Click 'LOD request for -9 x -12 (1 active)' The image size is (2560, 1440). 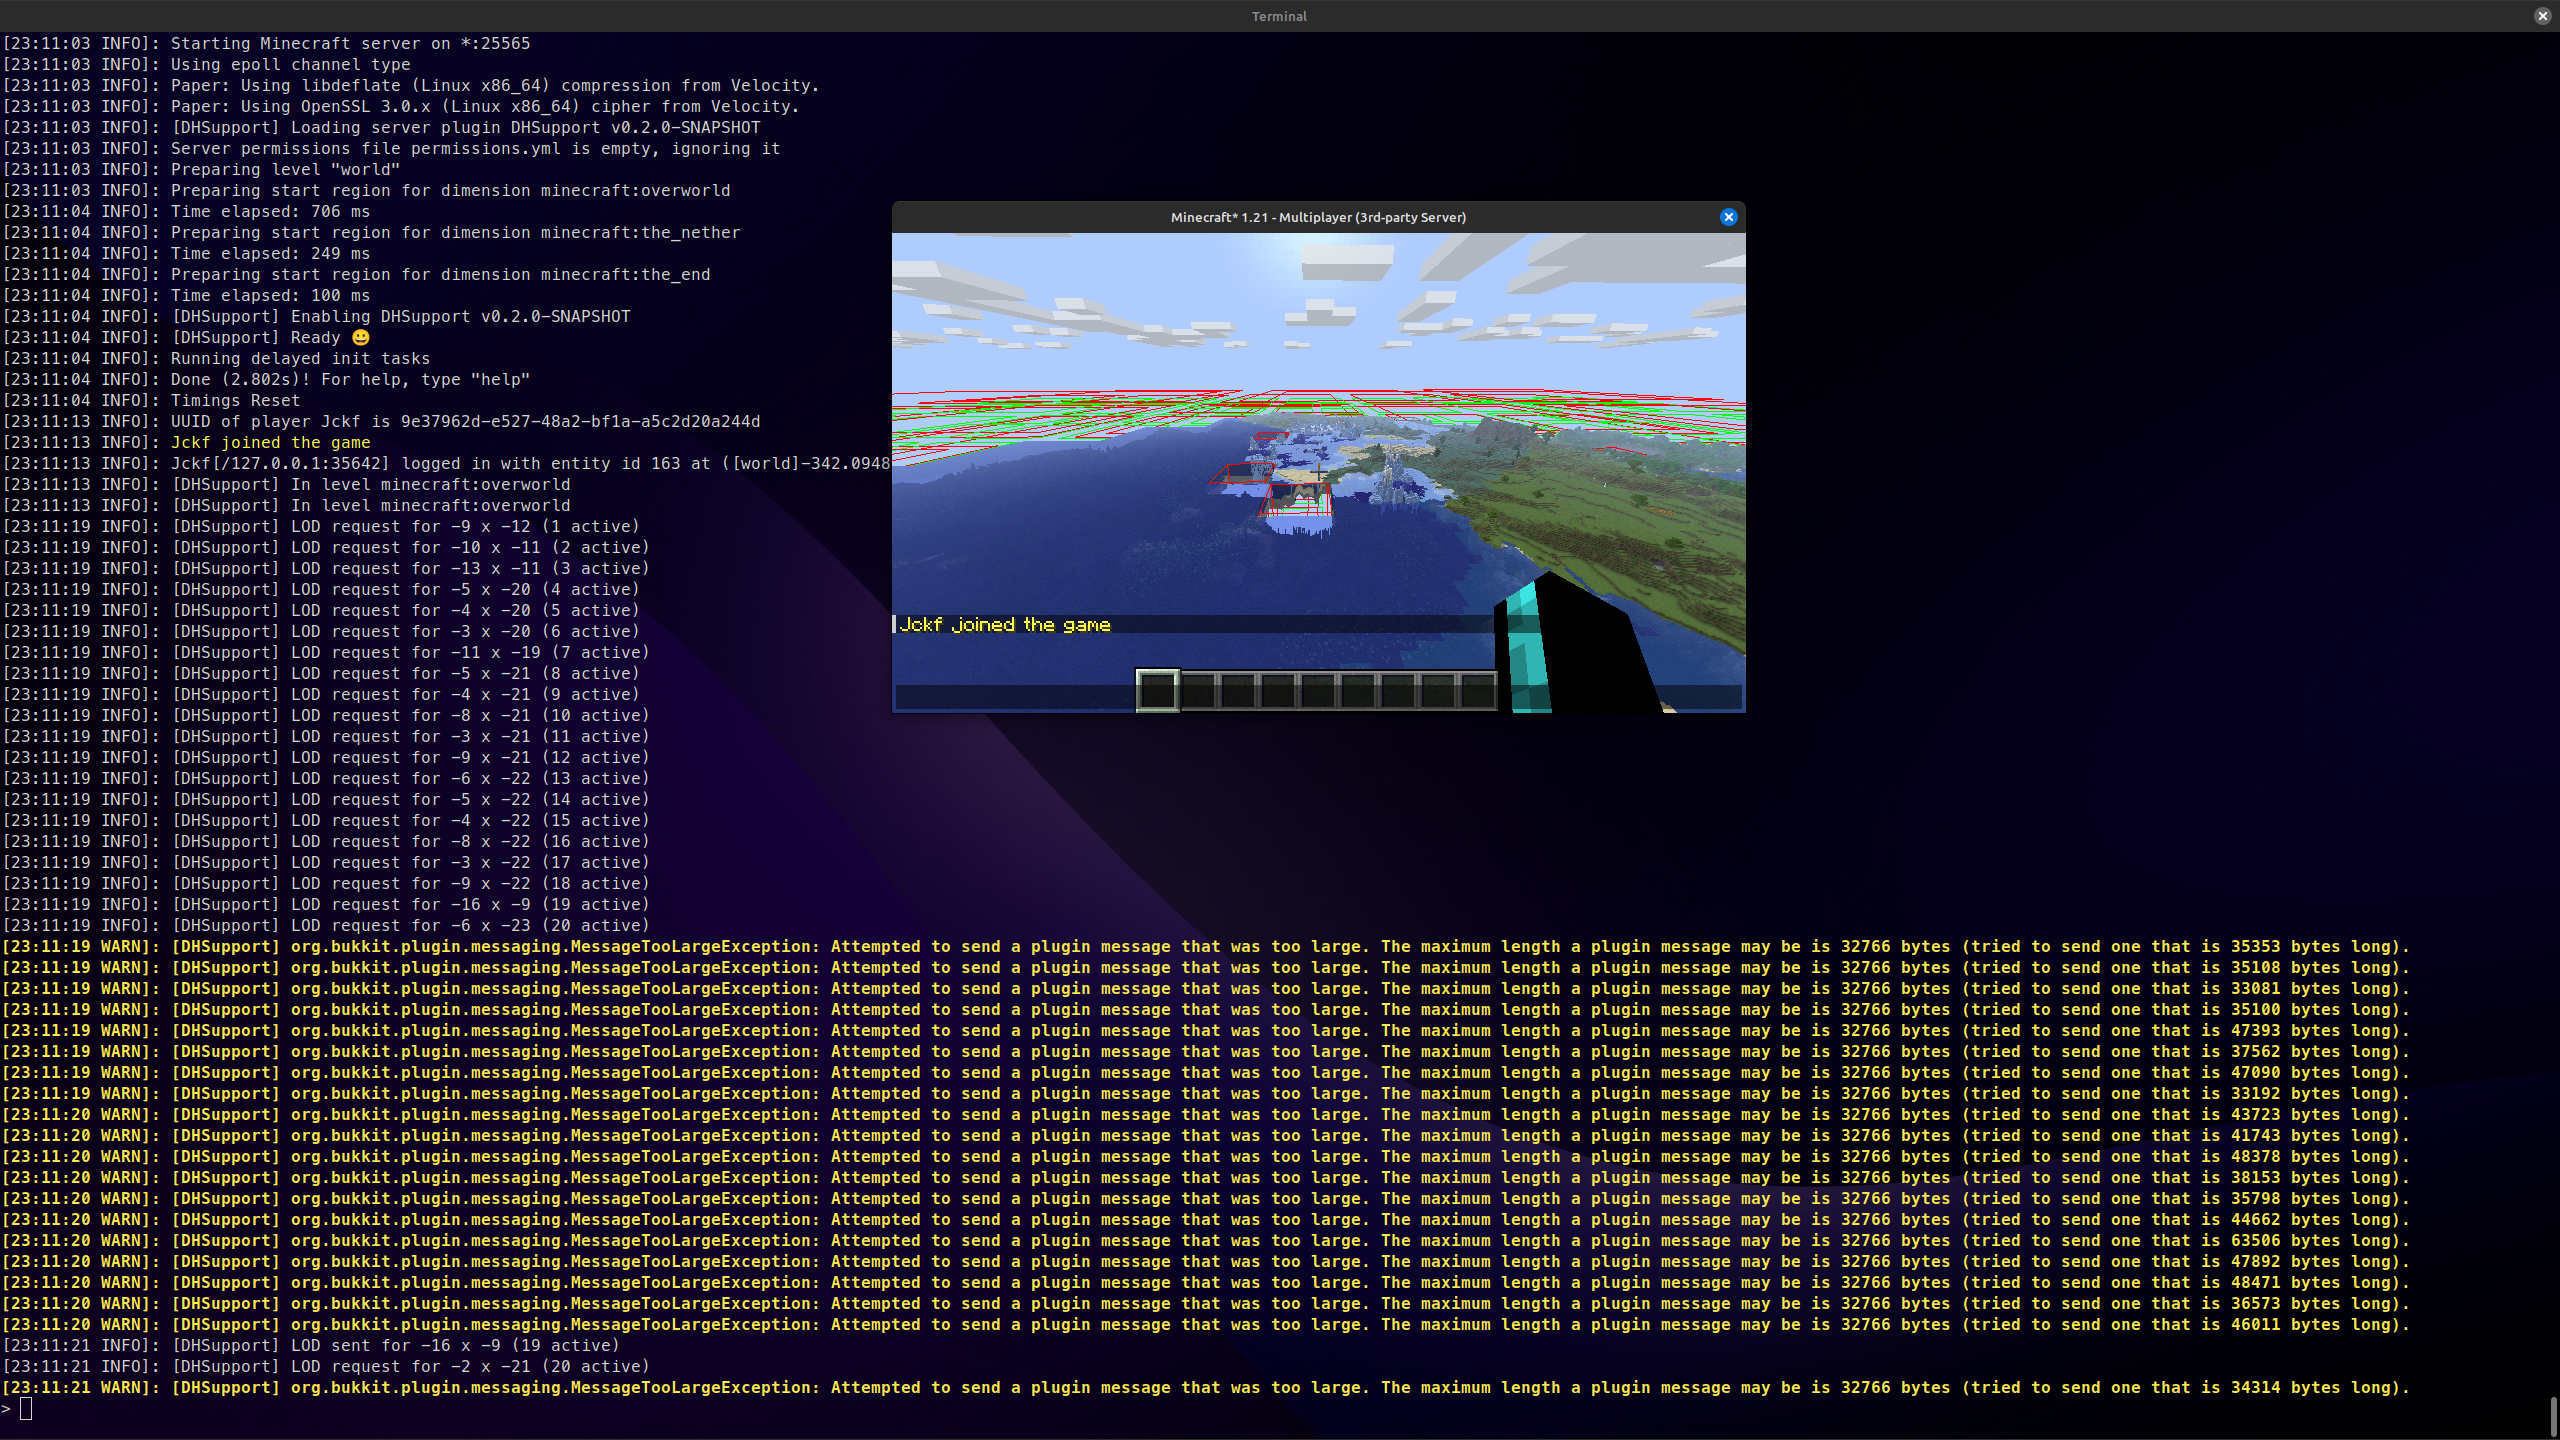tap(321, 526)
